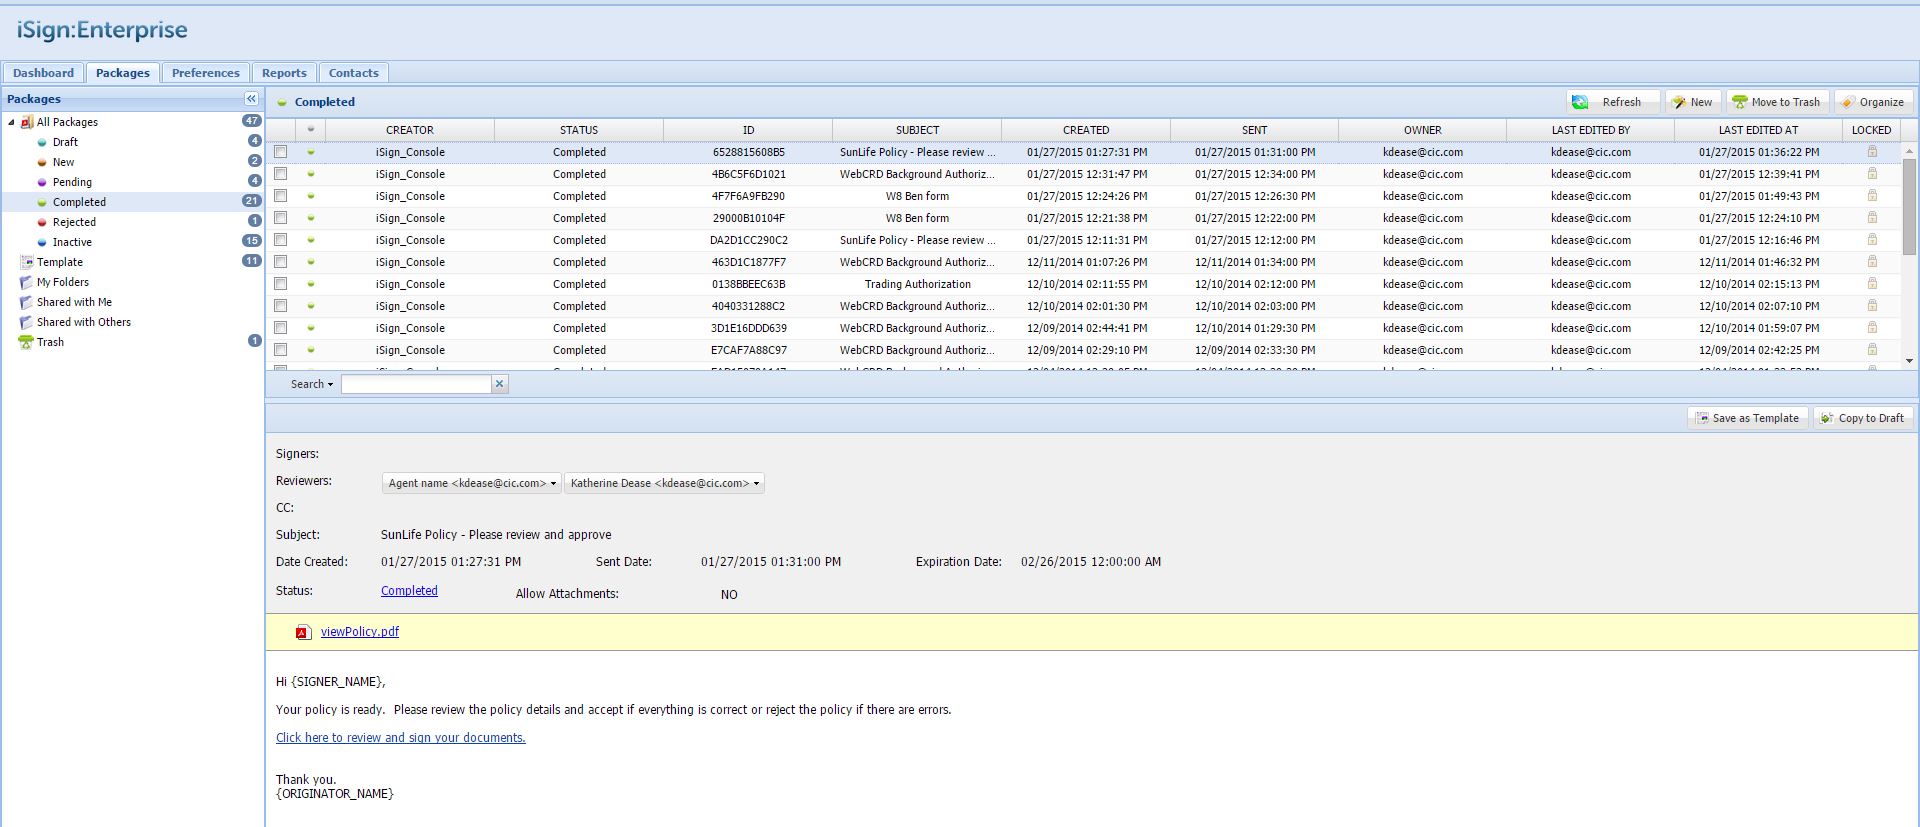
Task: Click the PDF icon beside viewPolicy.pdf
Action: point(303,632)
